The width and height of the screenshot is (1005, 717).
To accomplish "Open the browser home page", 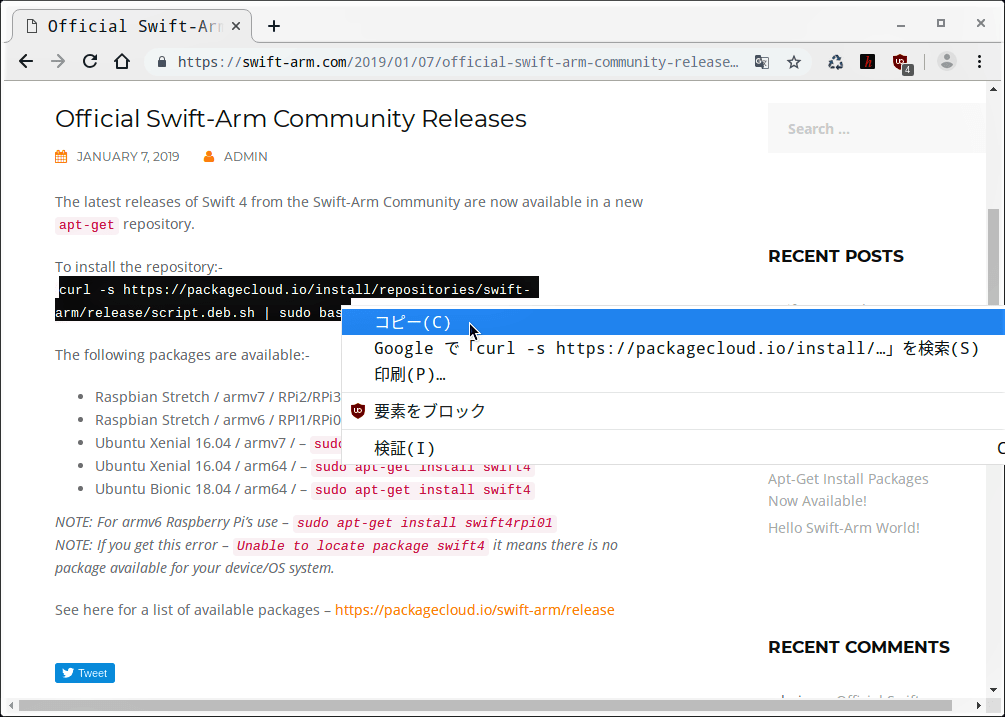I will 122,62.
